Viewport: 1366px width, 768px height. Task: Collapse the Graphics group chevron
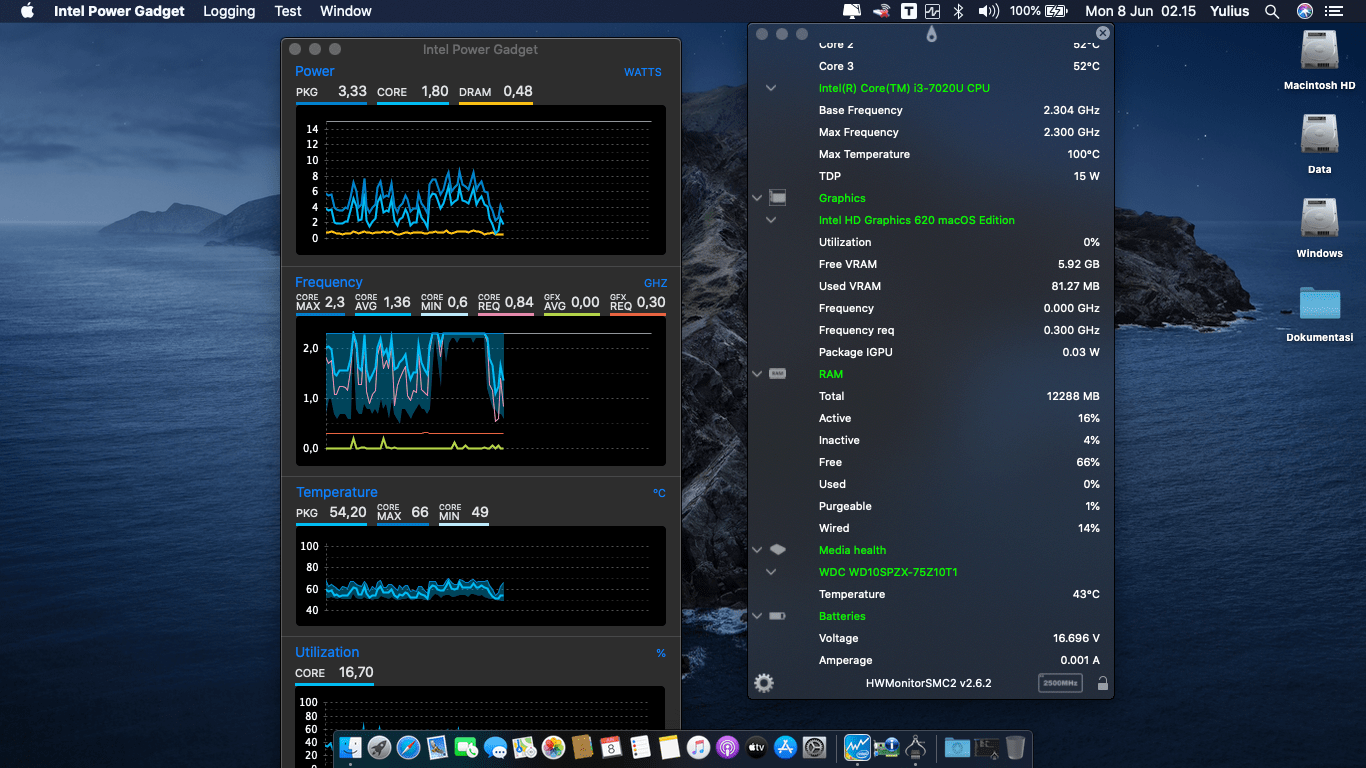[757, 198]
